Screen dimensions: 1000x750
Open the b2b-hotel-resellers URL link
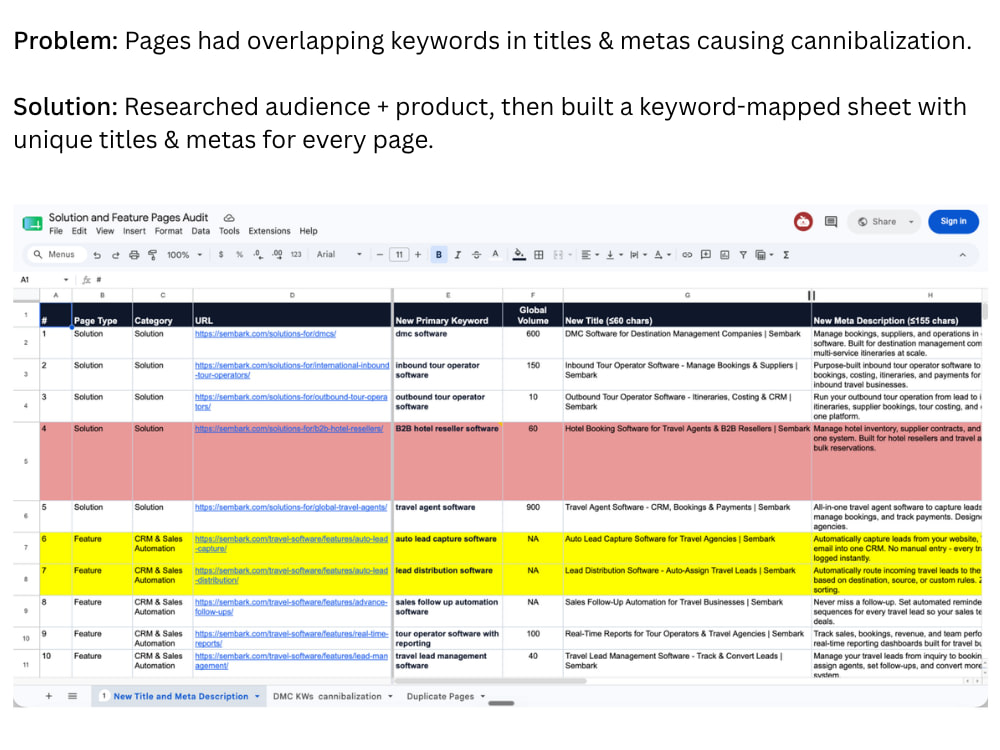[x=289, y=429]
